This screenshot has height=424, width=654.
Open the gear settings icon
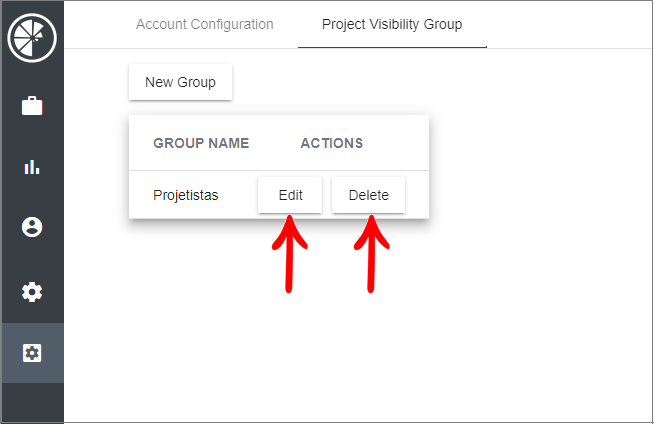click(32, 292)
